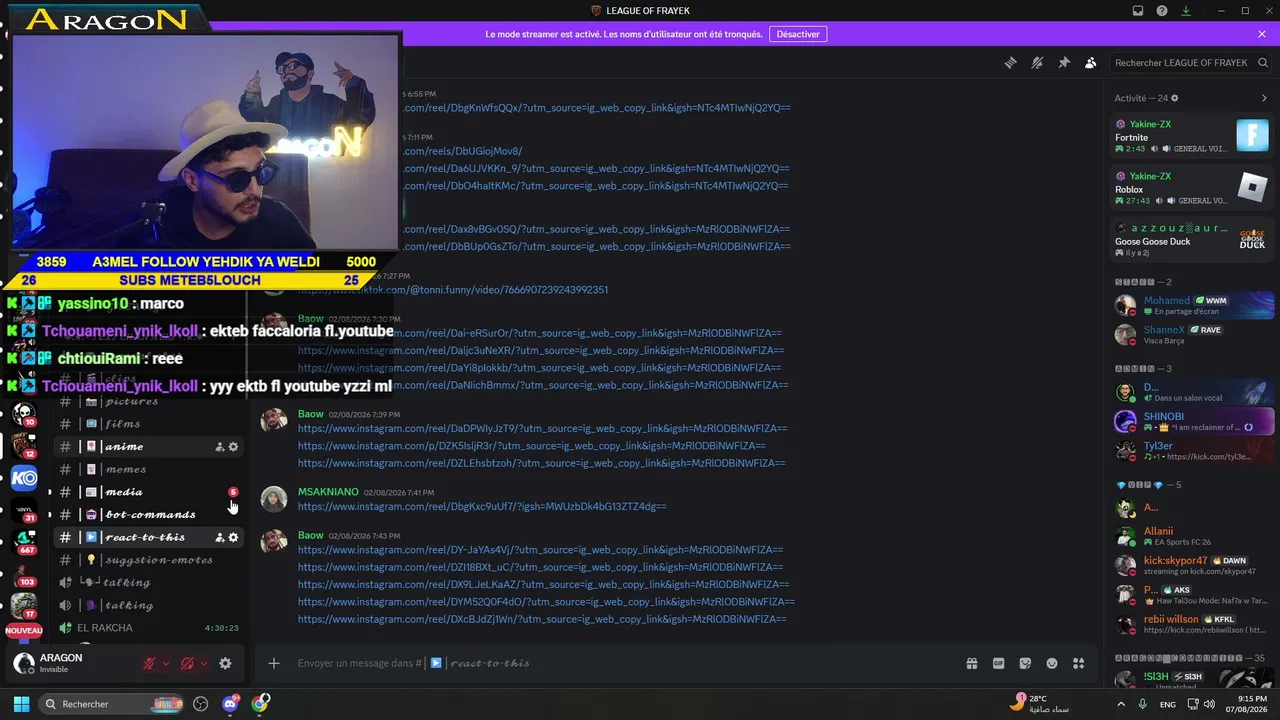
Task: Open the DbUGiojMov8 Instagram reels link
Action: (462, 151)
